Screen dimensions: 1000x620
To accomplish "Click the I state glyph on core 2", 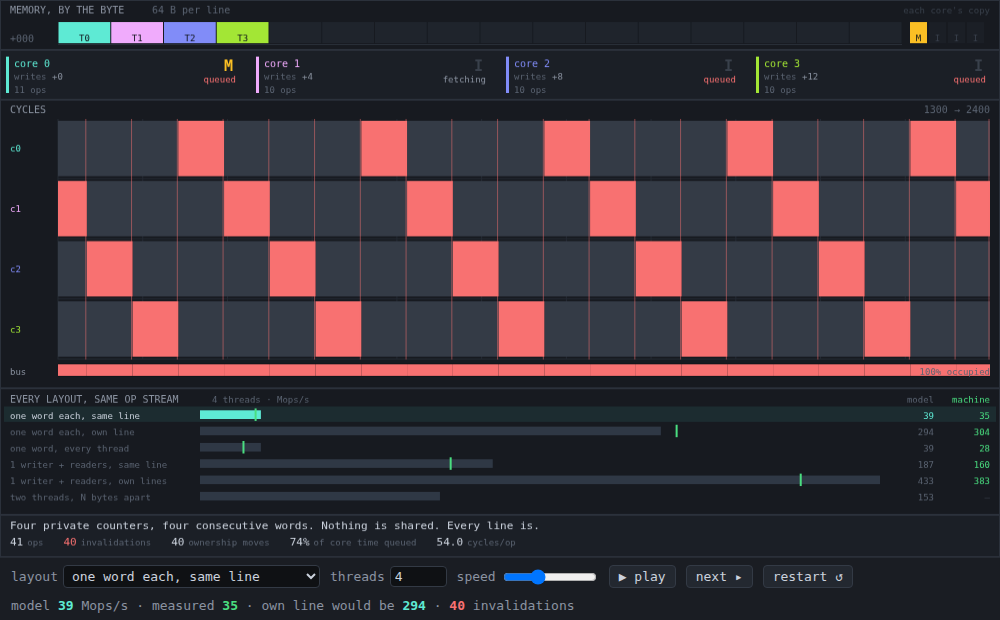I will click(728, 65).
